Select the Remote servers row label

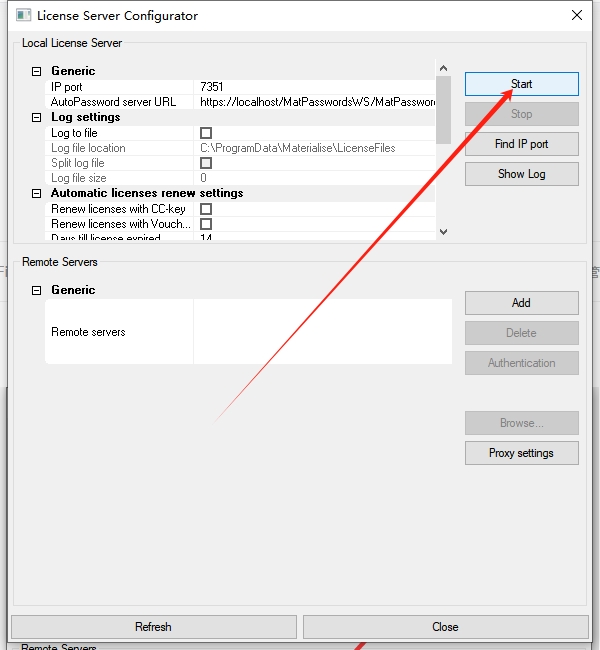click(88, 332)
